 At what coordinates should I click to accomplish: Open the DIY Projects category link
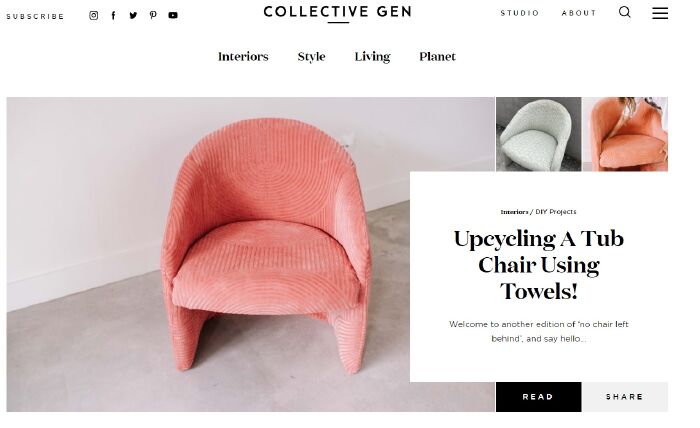(556, 212)
